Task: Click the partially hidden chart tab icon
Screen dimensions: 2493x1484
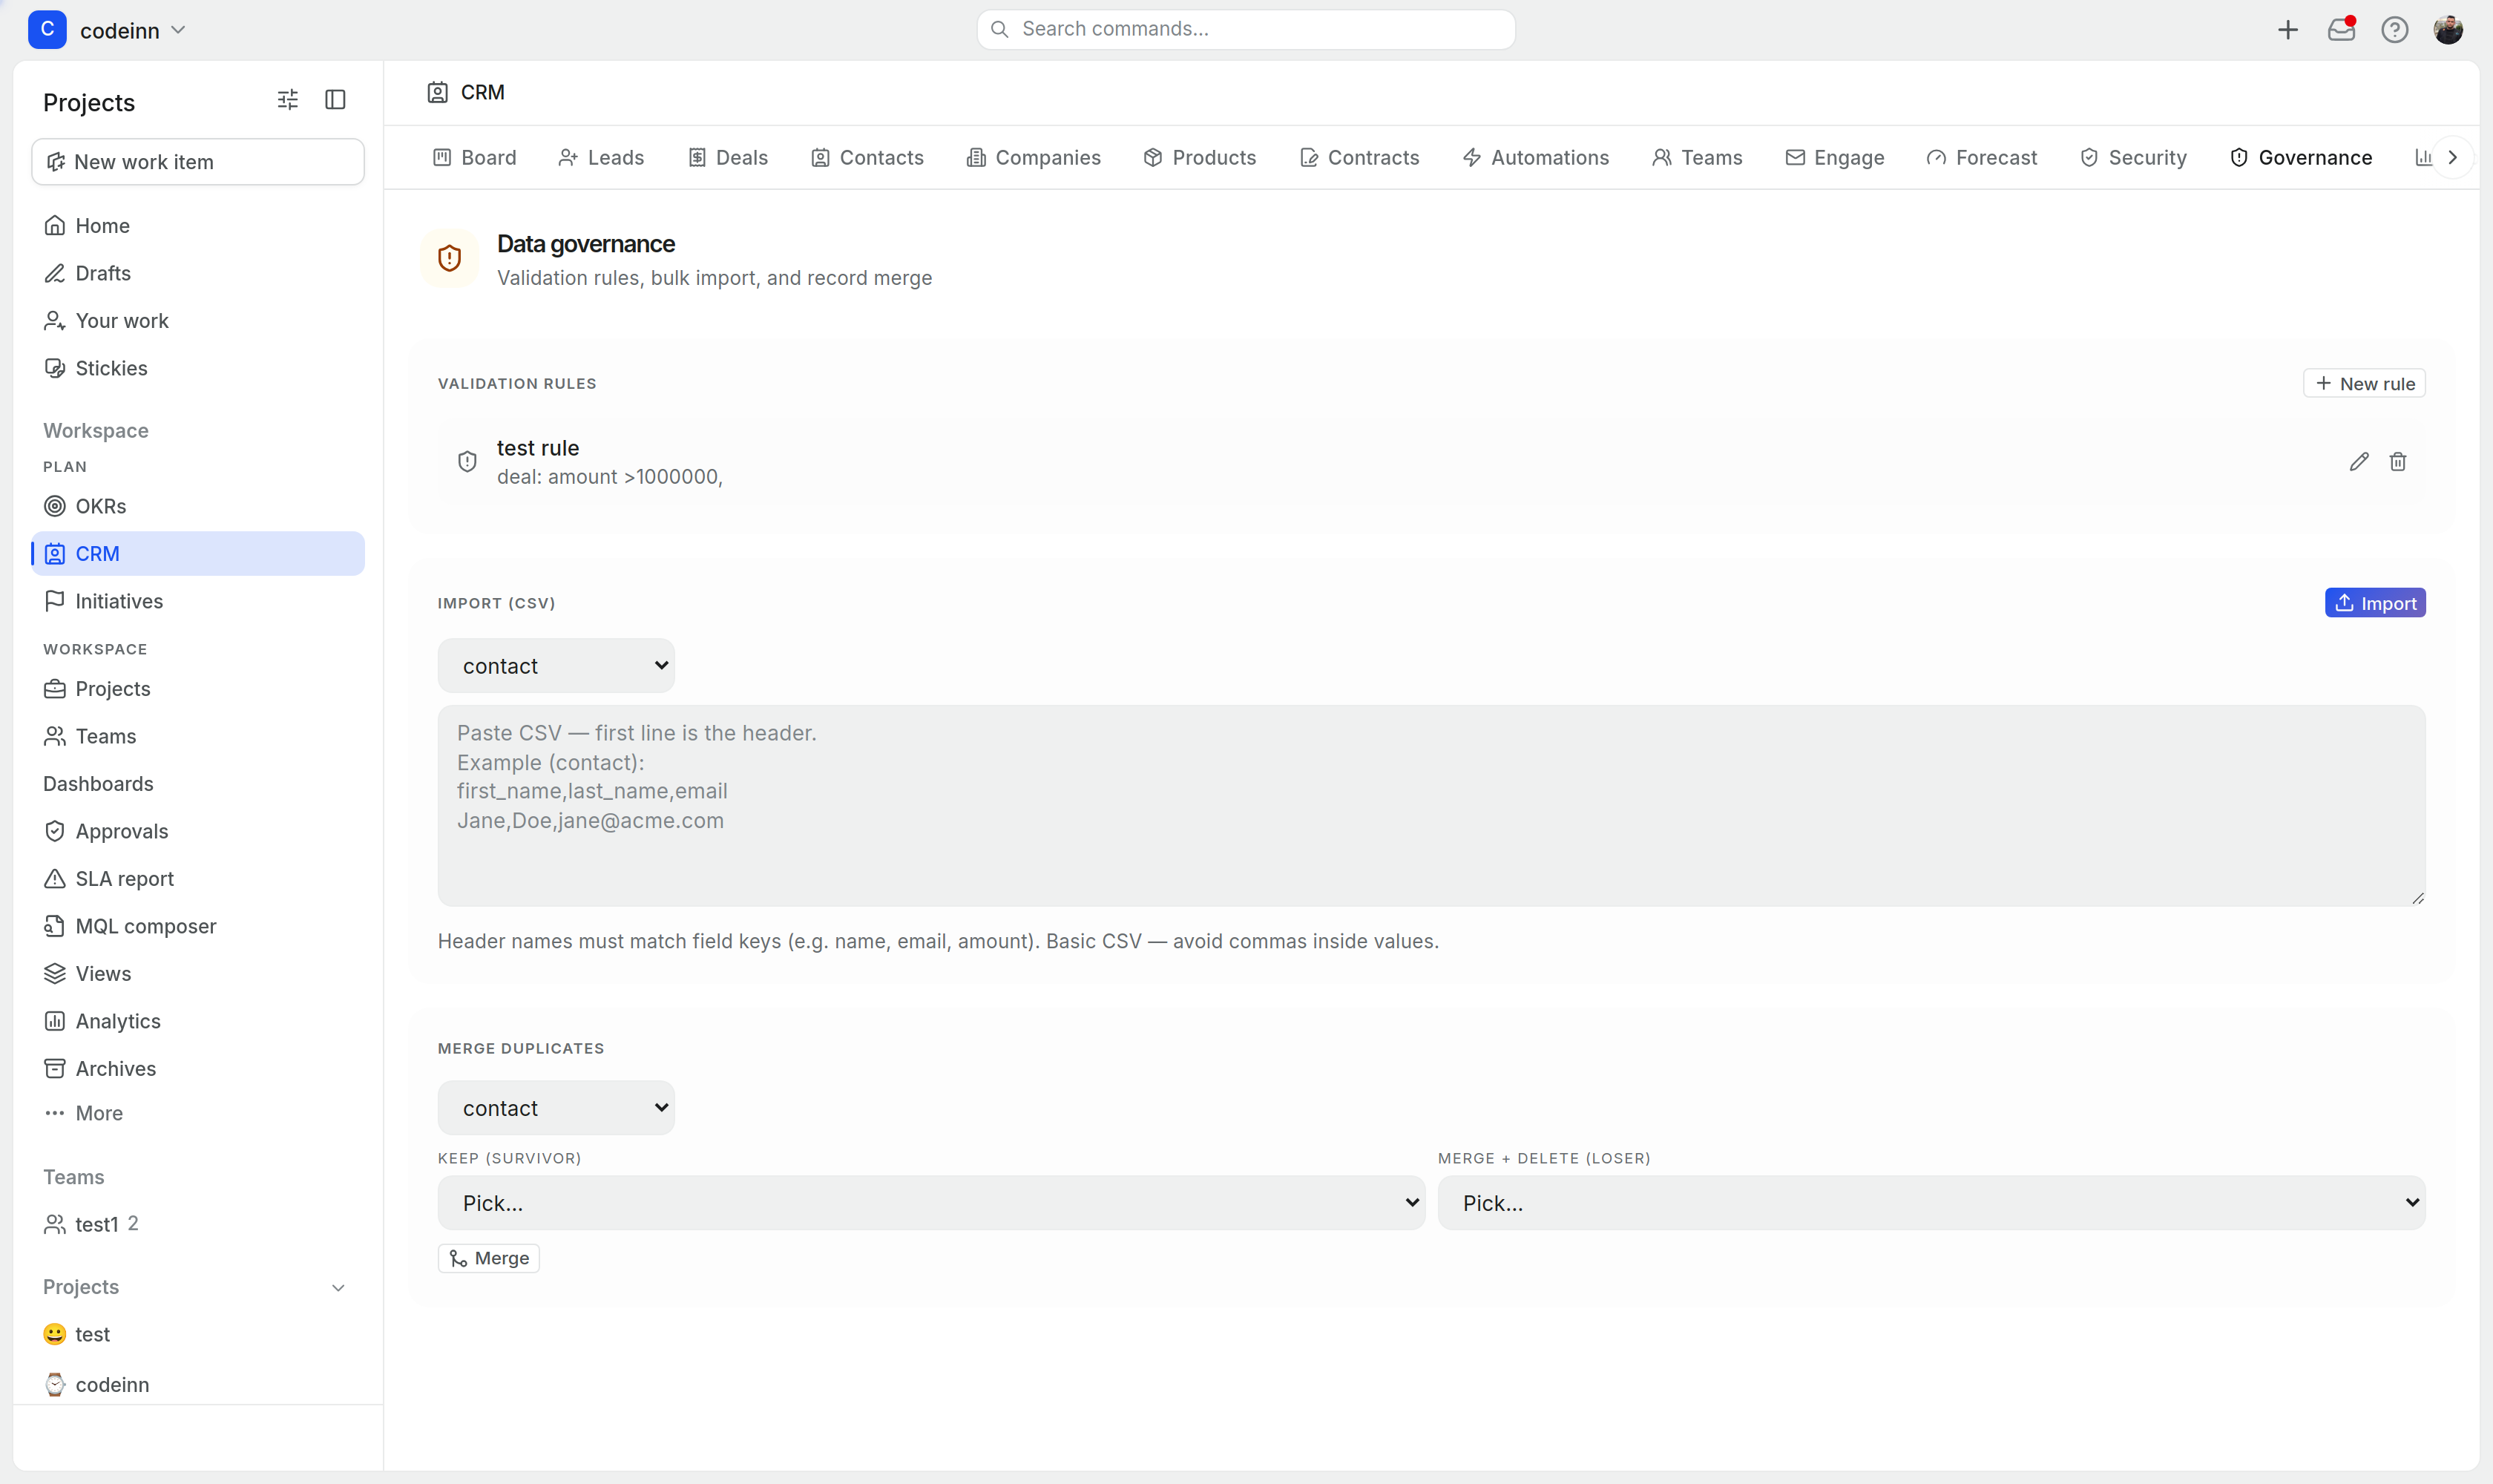Action: pos(2423,157)
